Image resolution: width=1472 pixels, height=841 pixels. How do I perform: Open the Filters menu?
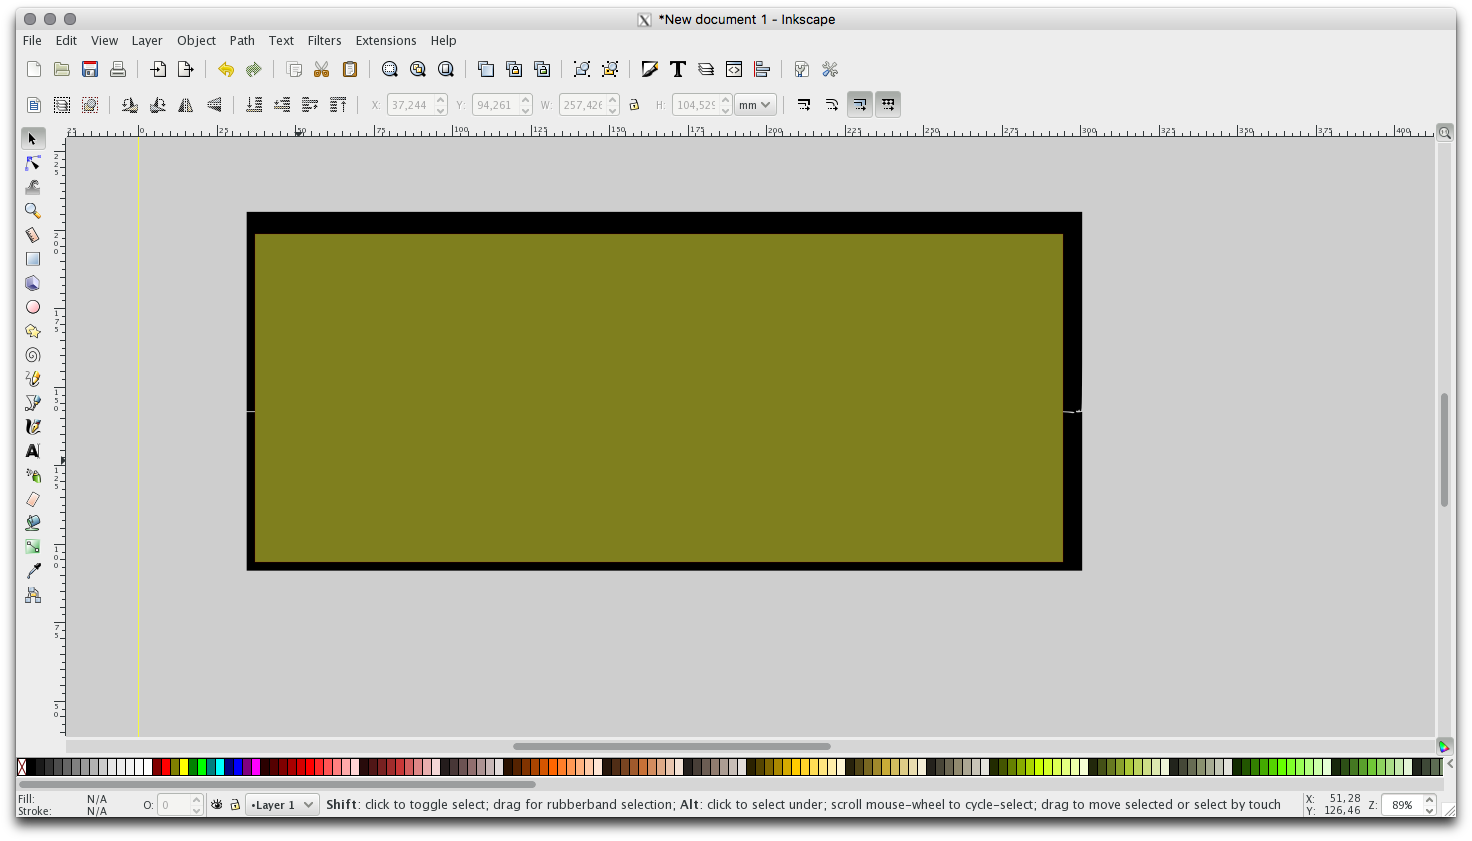324,41
